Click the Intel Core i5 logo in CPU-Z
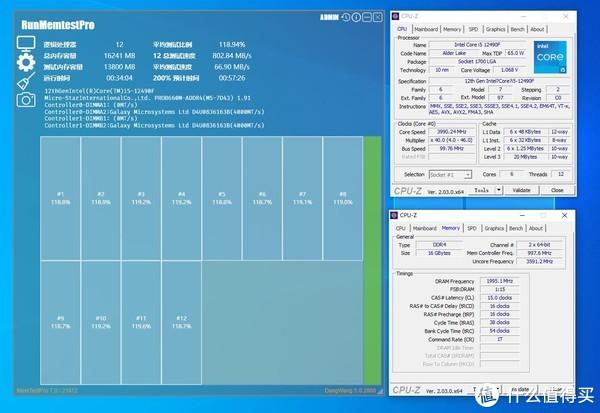This screenshot has height=413, width=600. coord(550,57)
